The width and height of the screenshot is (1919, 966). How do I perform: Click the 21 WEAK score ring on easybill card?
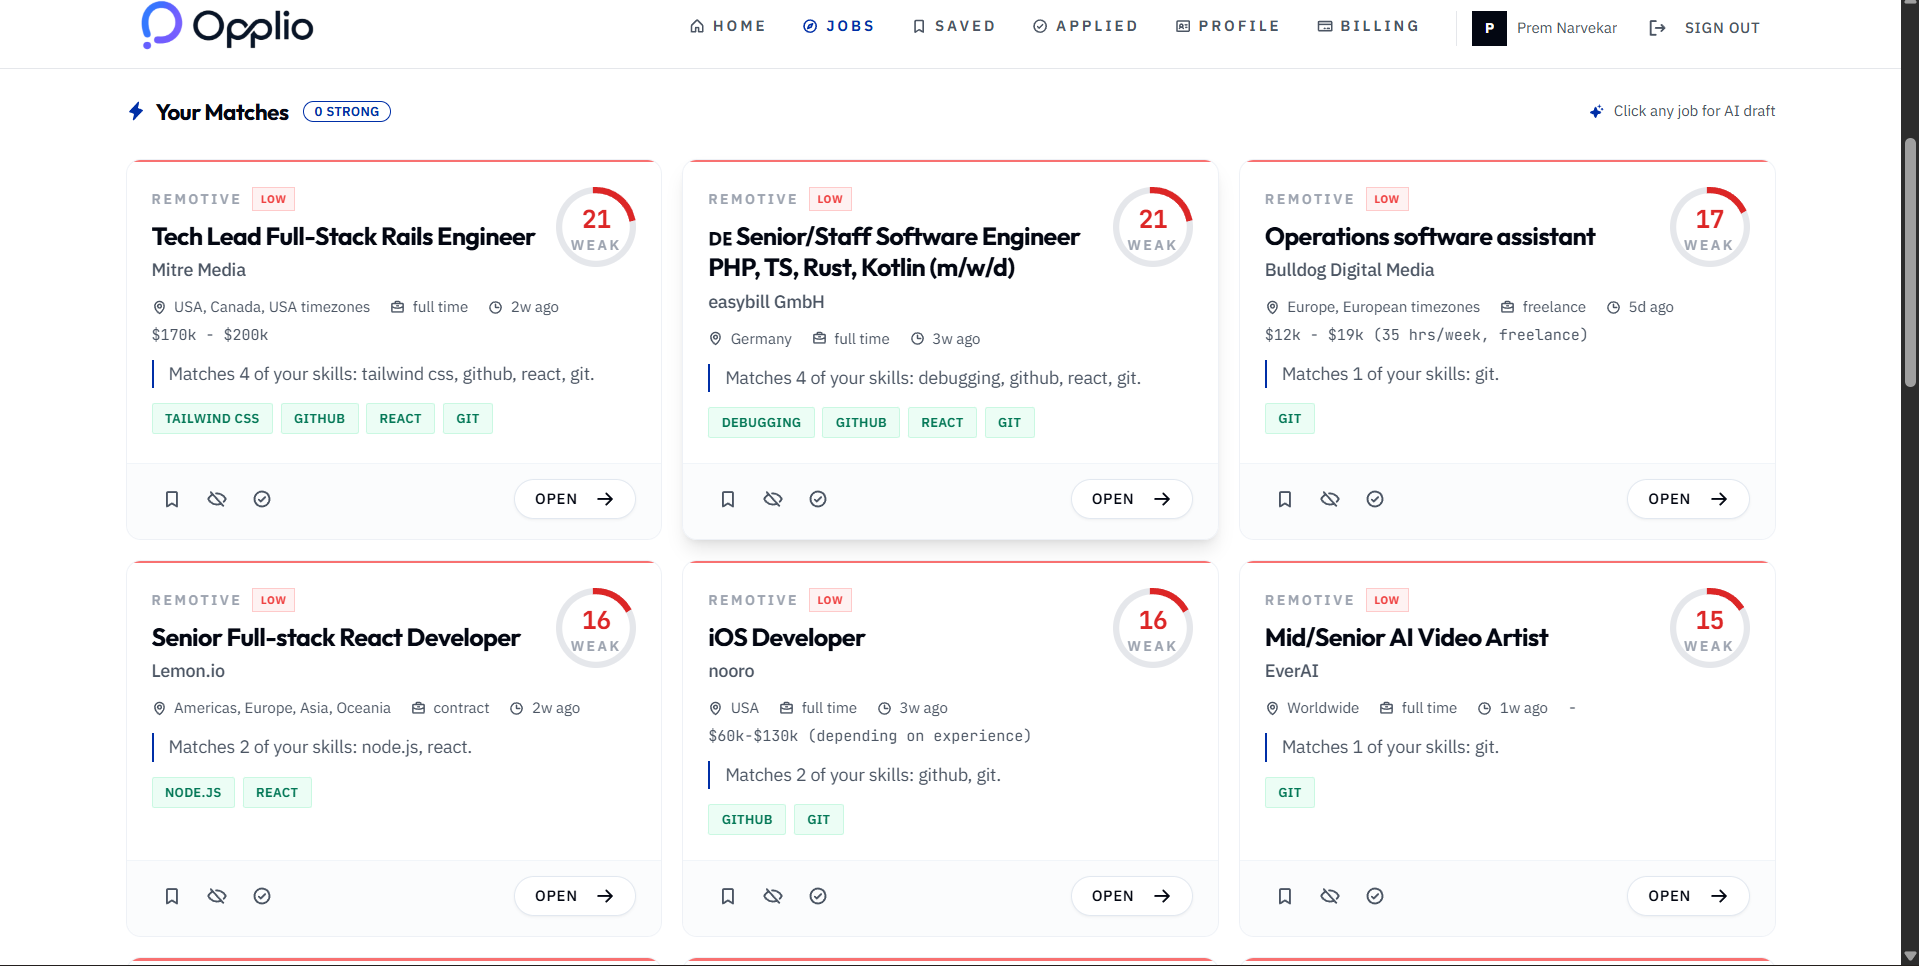point(1153,227)
